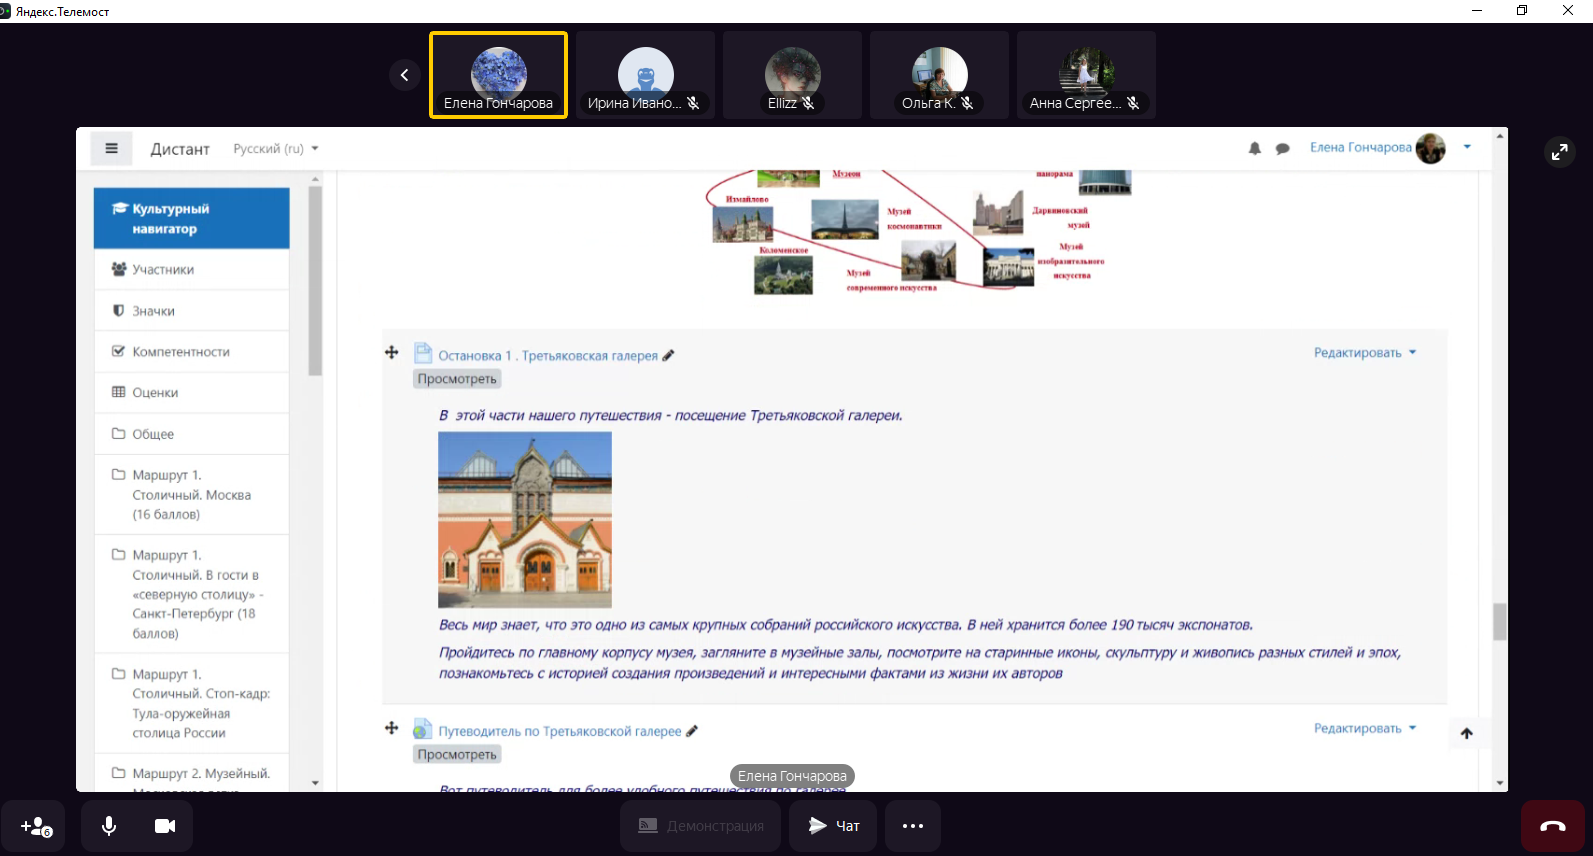This screenshot has height=856, width=1593.
Task: Toggle the microphone button in bottom bar
Action: point(109,826)
